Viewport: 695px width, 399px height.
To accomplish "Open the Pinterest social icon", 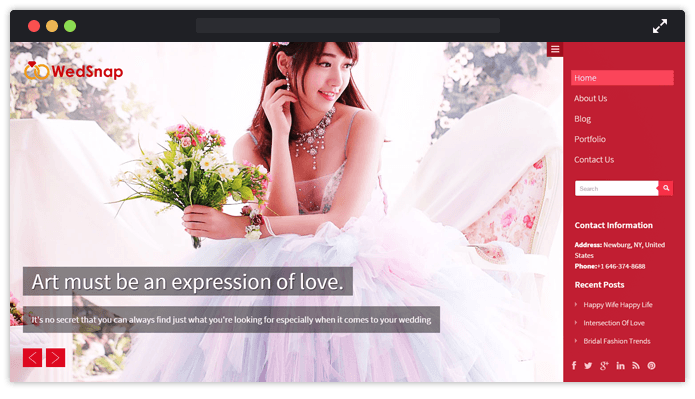I will 651,366.
